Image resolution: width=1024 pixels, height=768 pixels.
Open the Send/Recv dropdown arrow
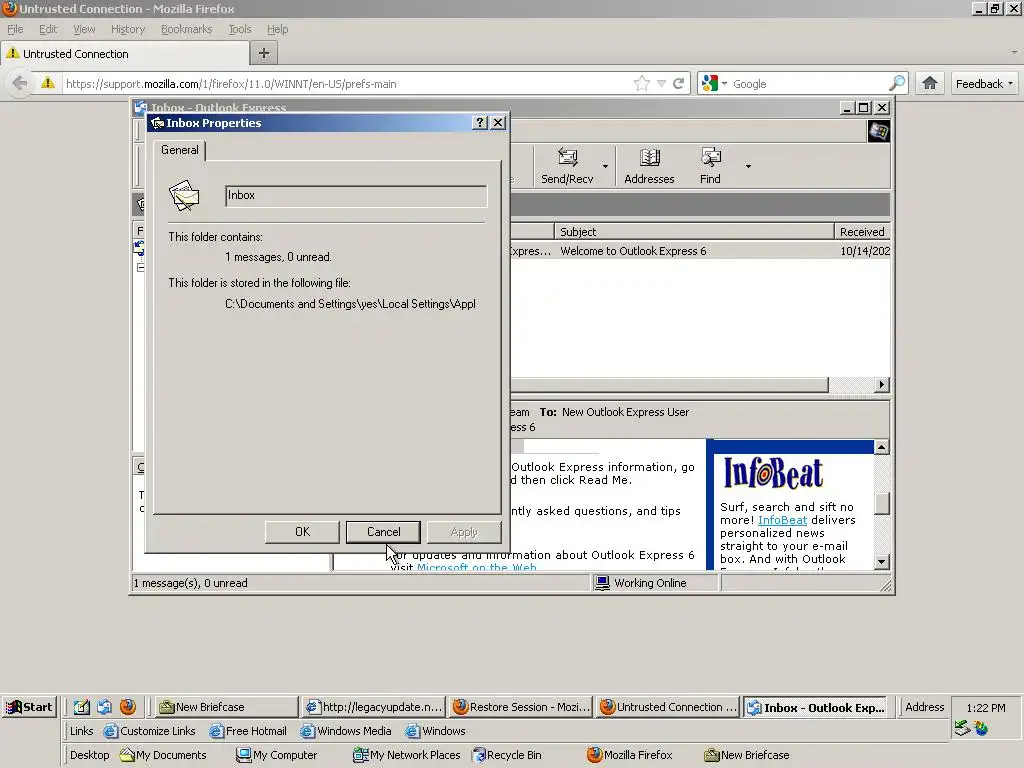pos(605,167)
